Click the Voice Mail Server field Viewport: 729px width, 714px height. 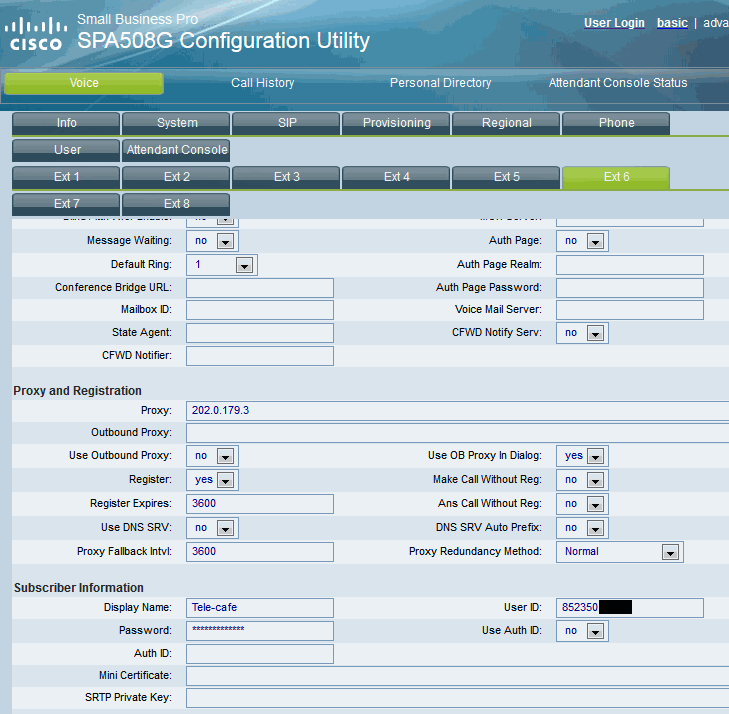click(x=630, y=310)
